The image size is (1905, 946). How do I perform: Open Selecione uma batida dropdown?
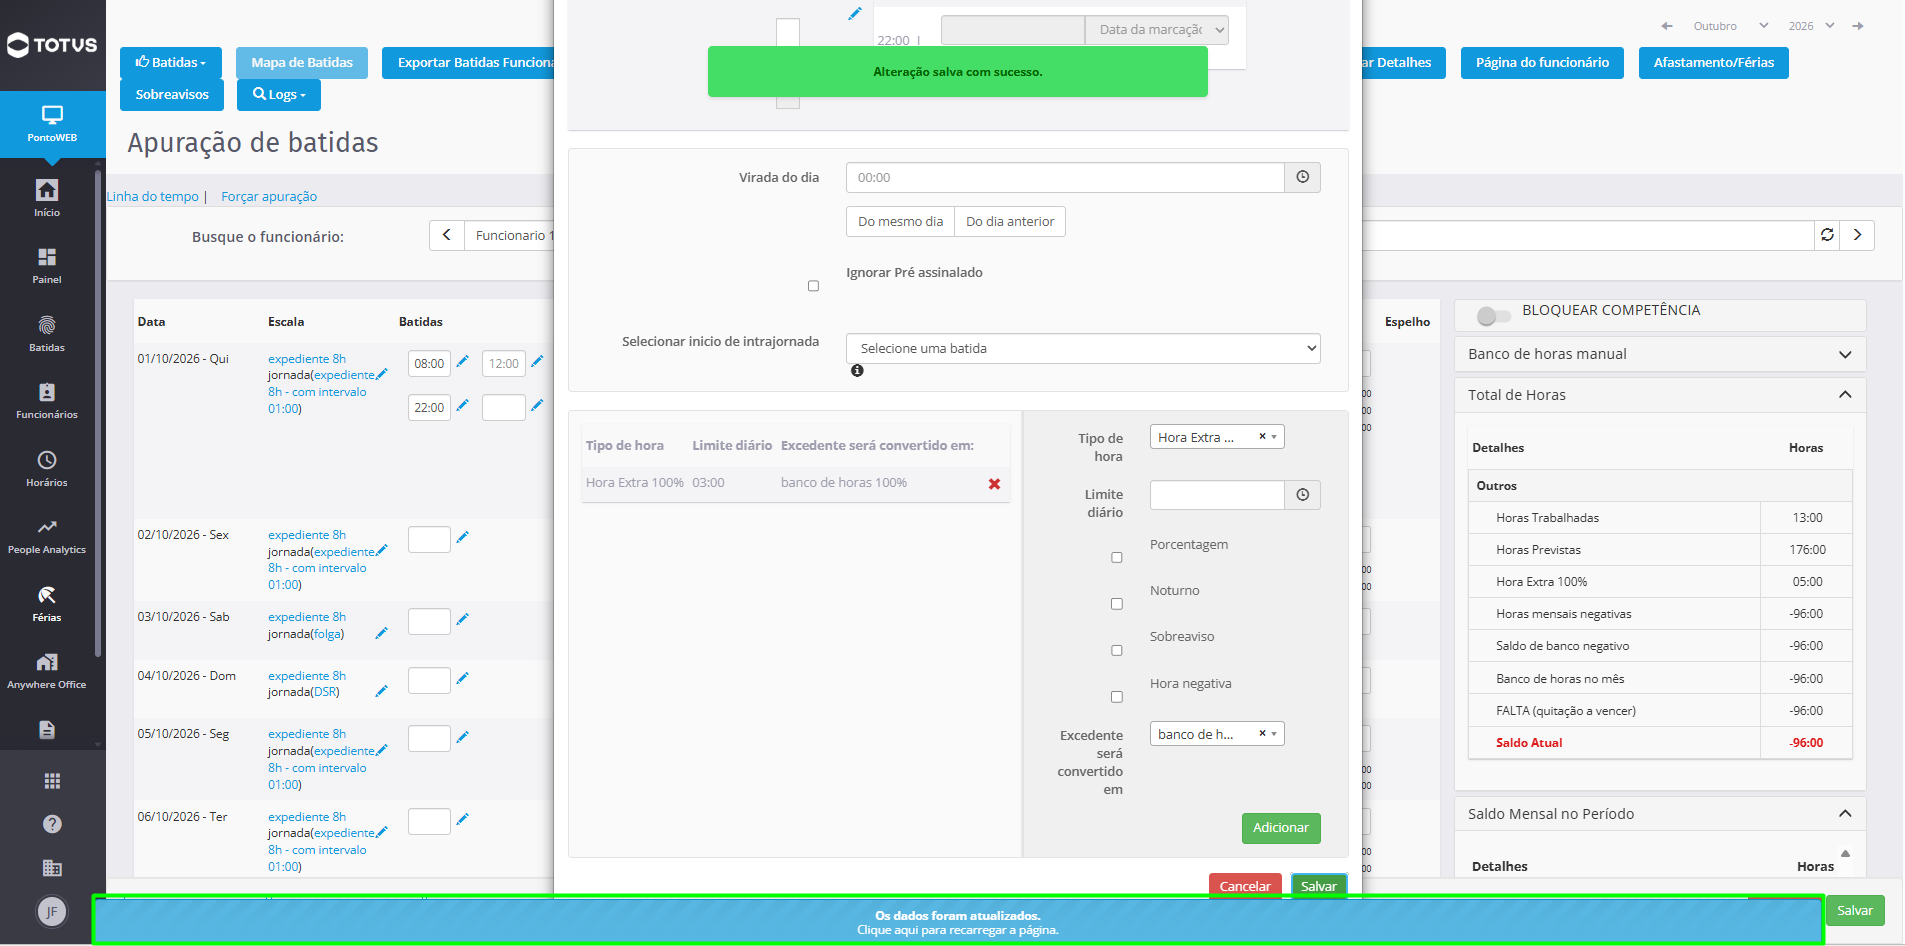(1083, 348)
